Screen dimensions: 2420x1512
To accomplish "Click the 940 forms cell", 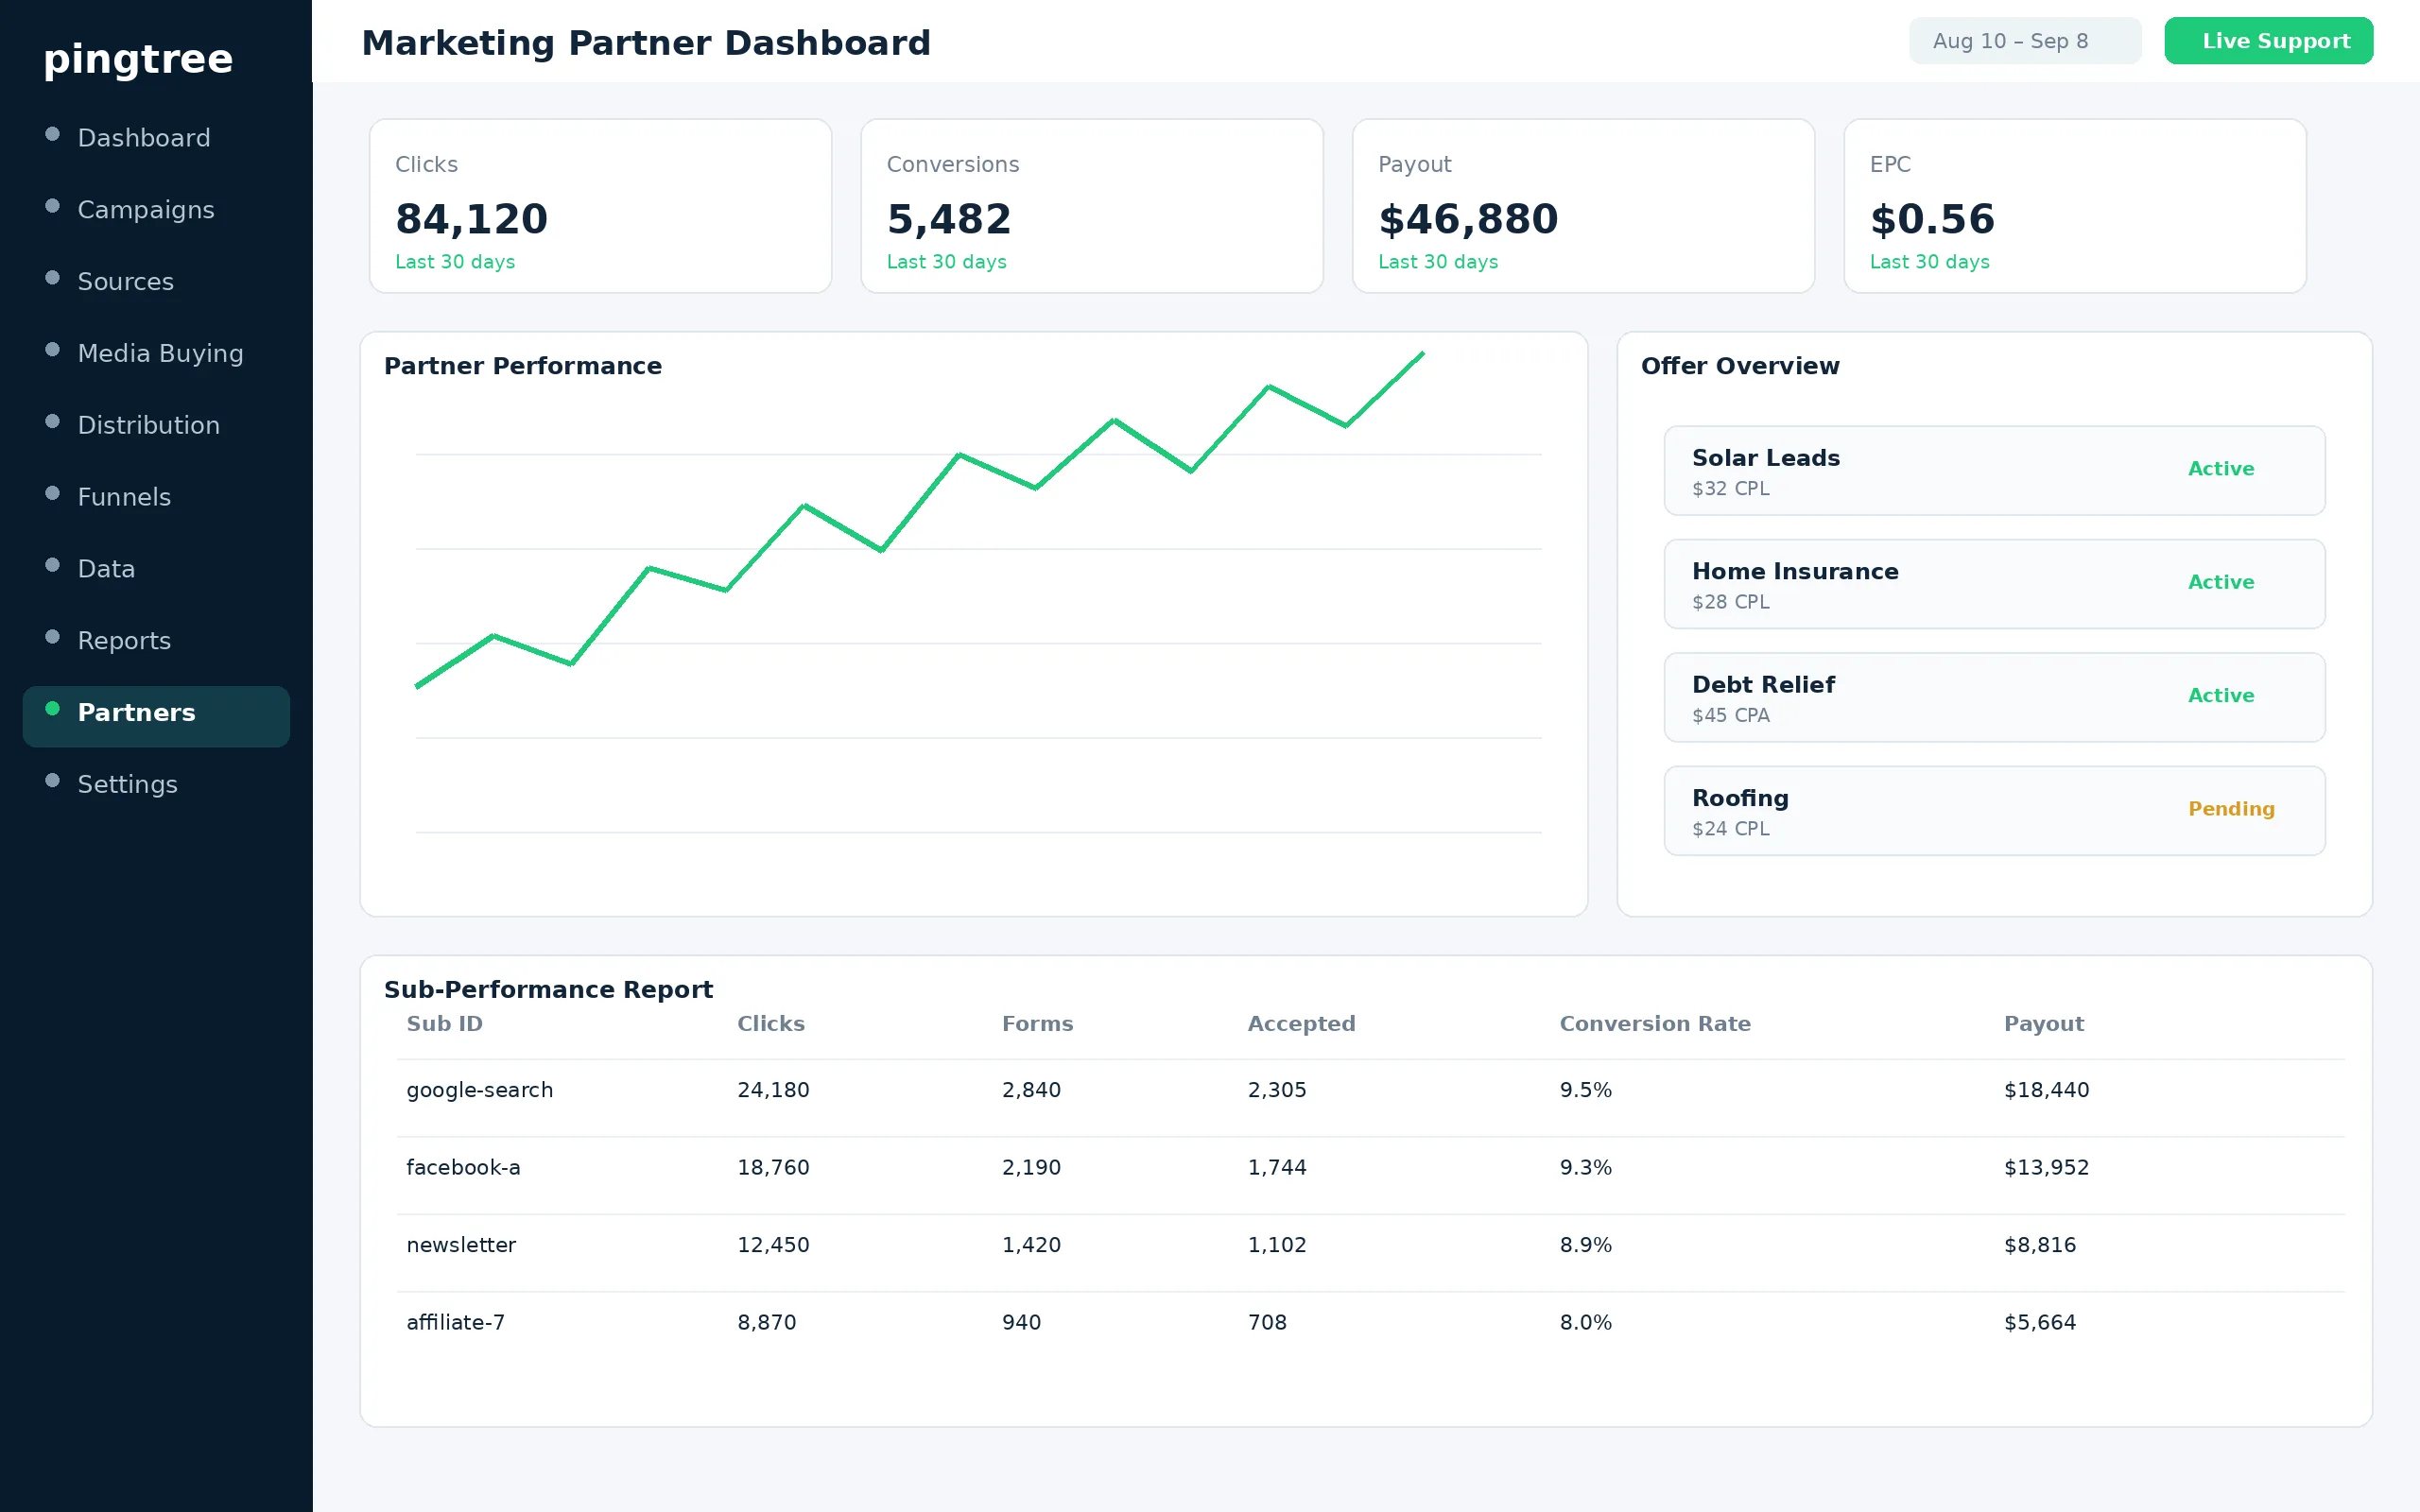I will point(1021,1323).
